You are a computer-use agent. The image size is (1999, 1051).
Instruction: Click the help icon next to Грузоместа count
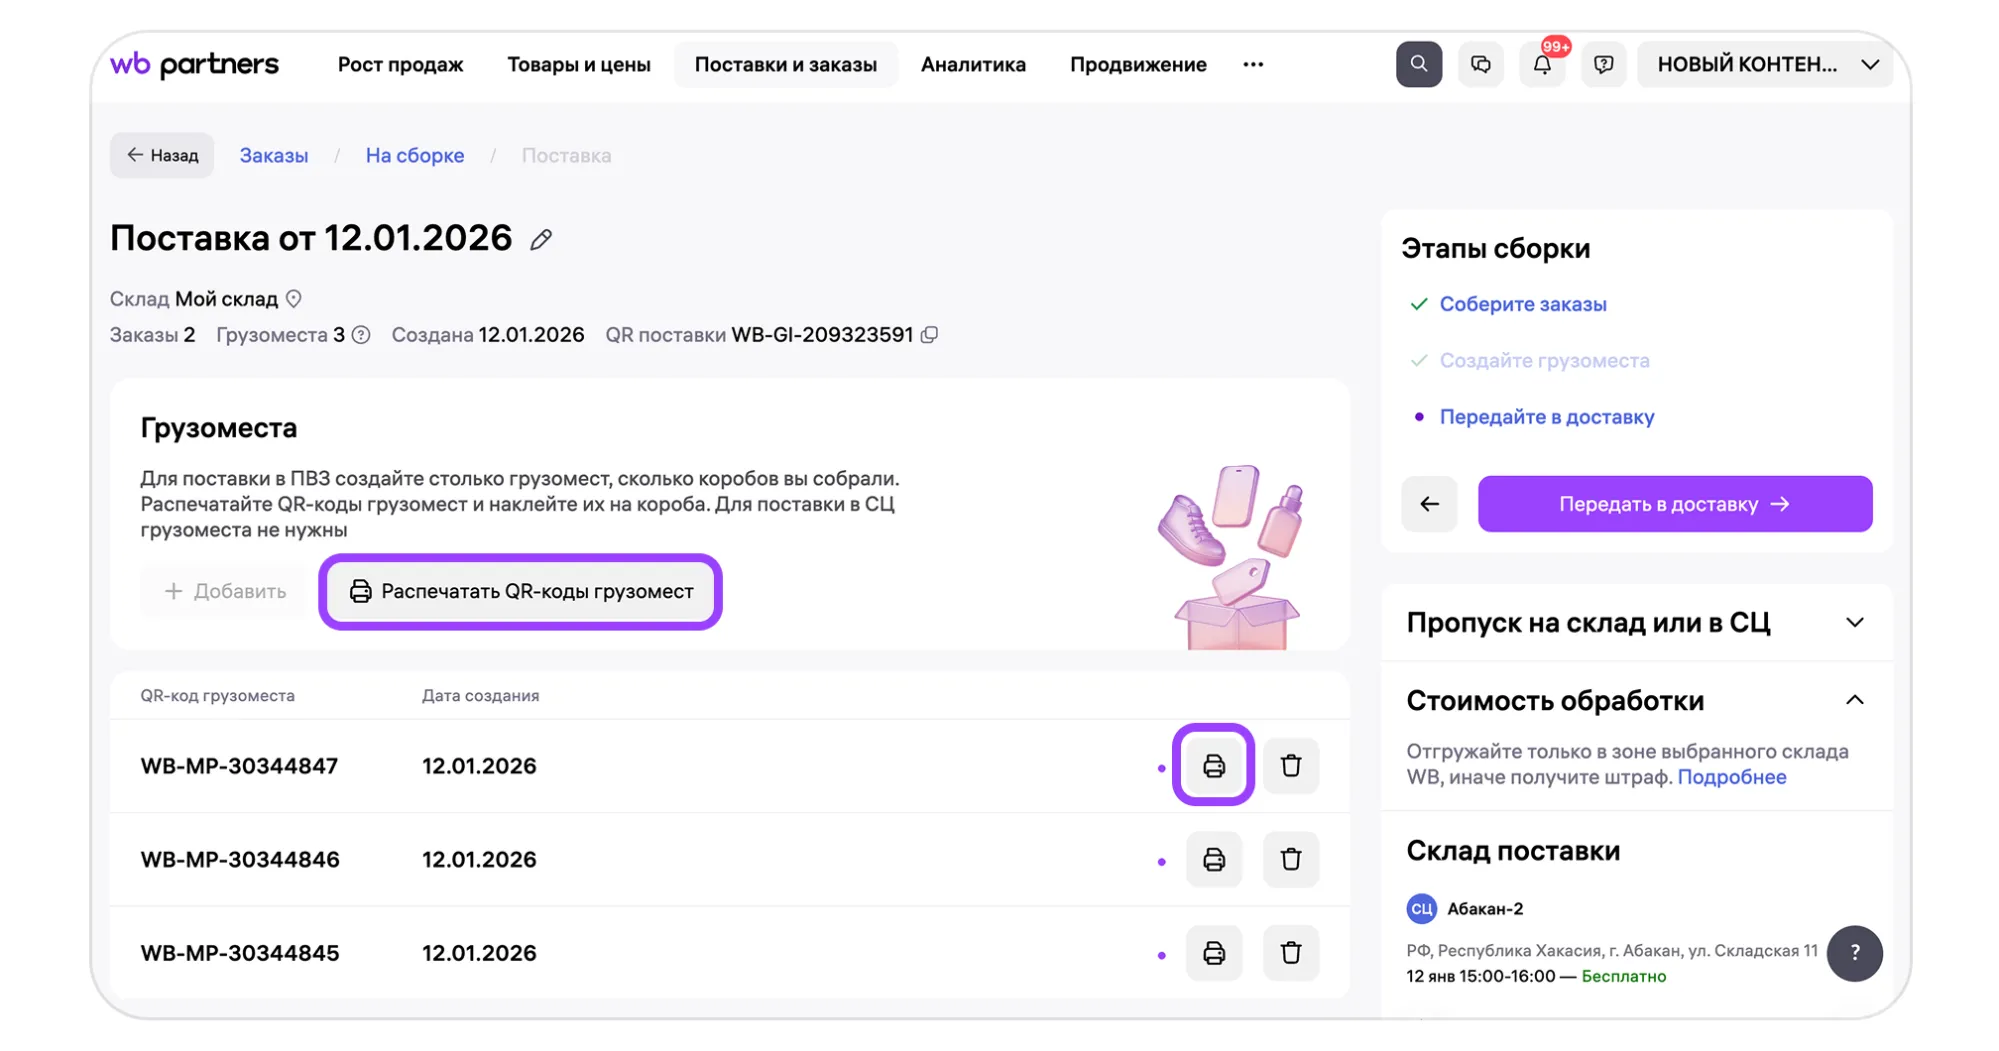pos(361,335)
